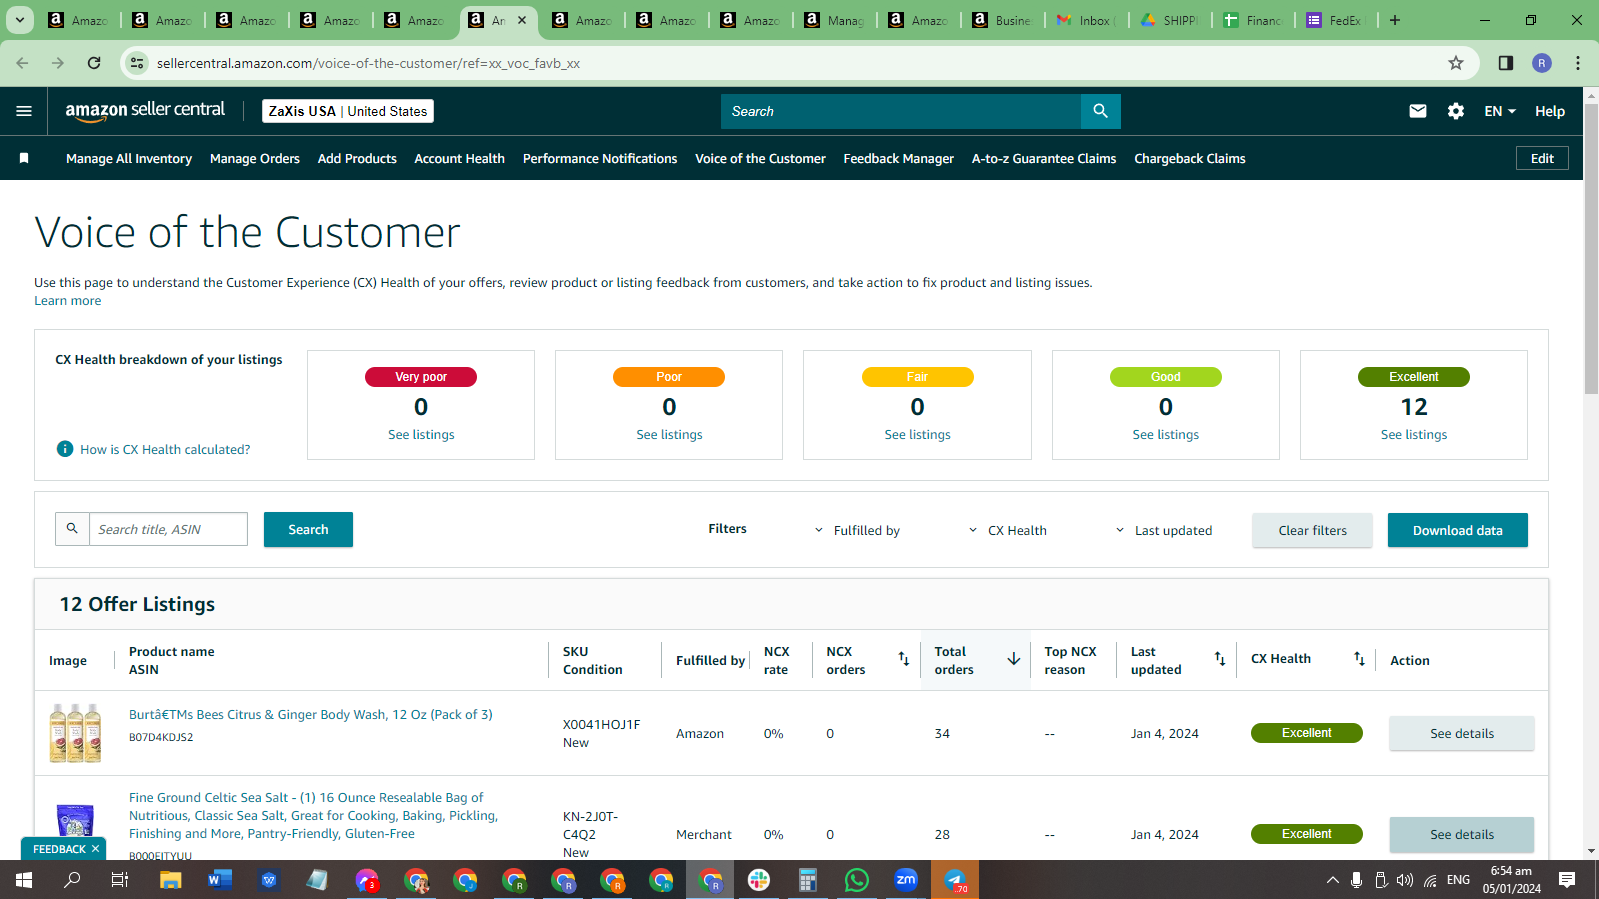
Task: Click the Burt's Bees product thumbnail
Action: [x=75, y=733]
